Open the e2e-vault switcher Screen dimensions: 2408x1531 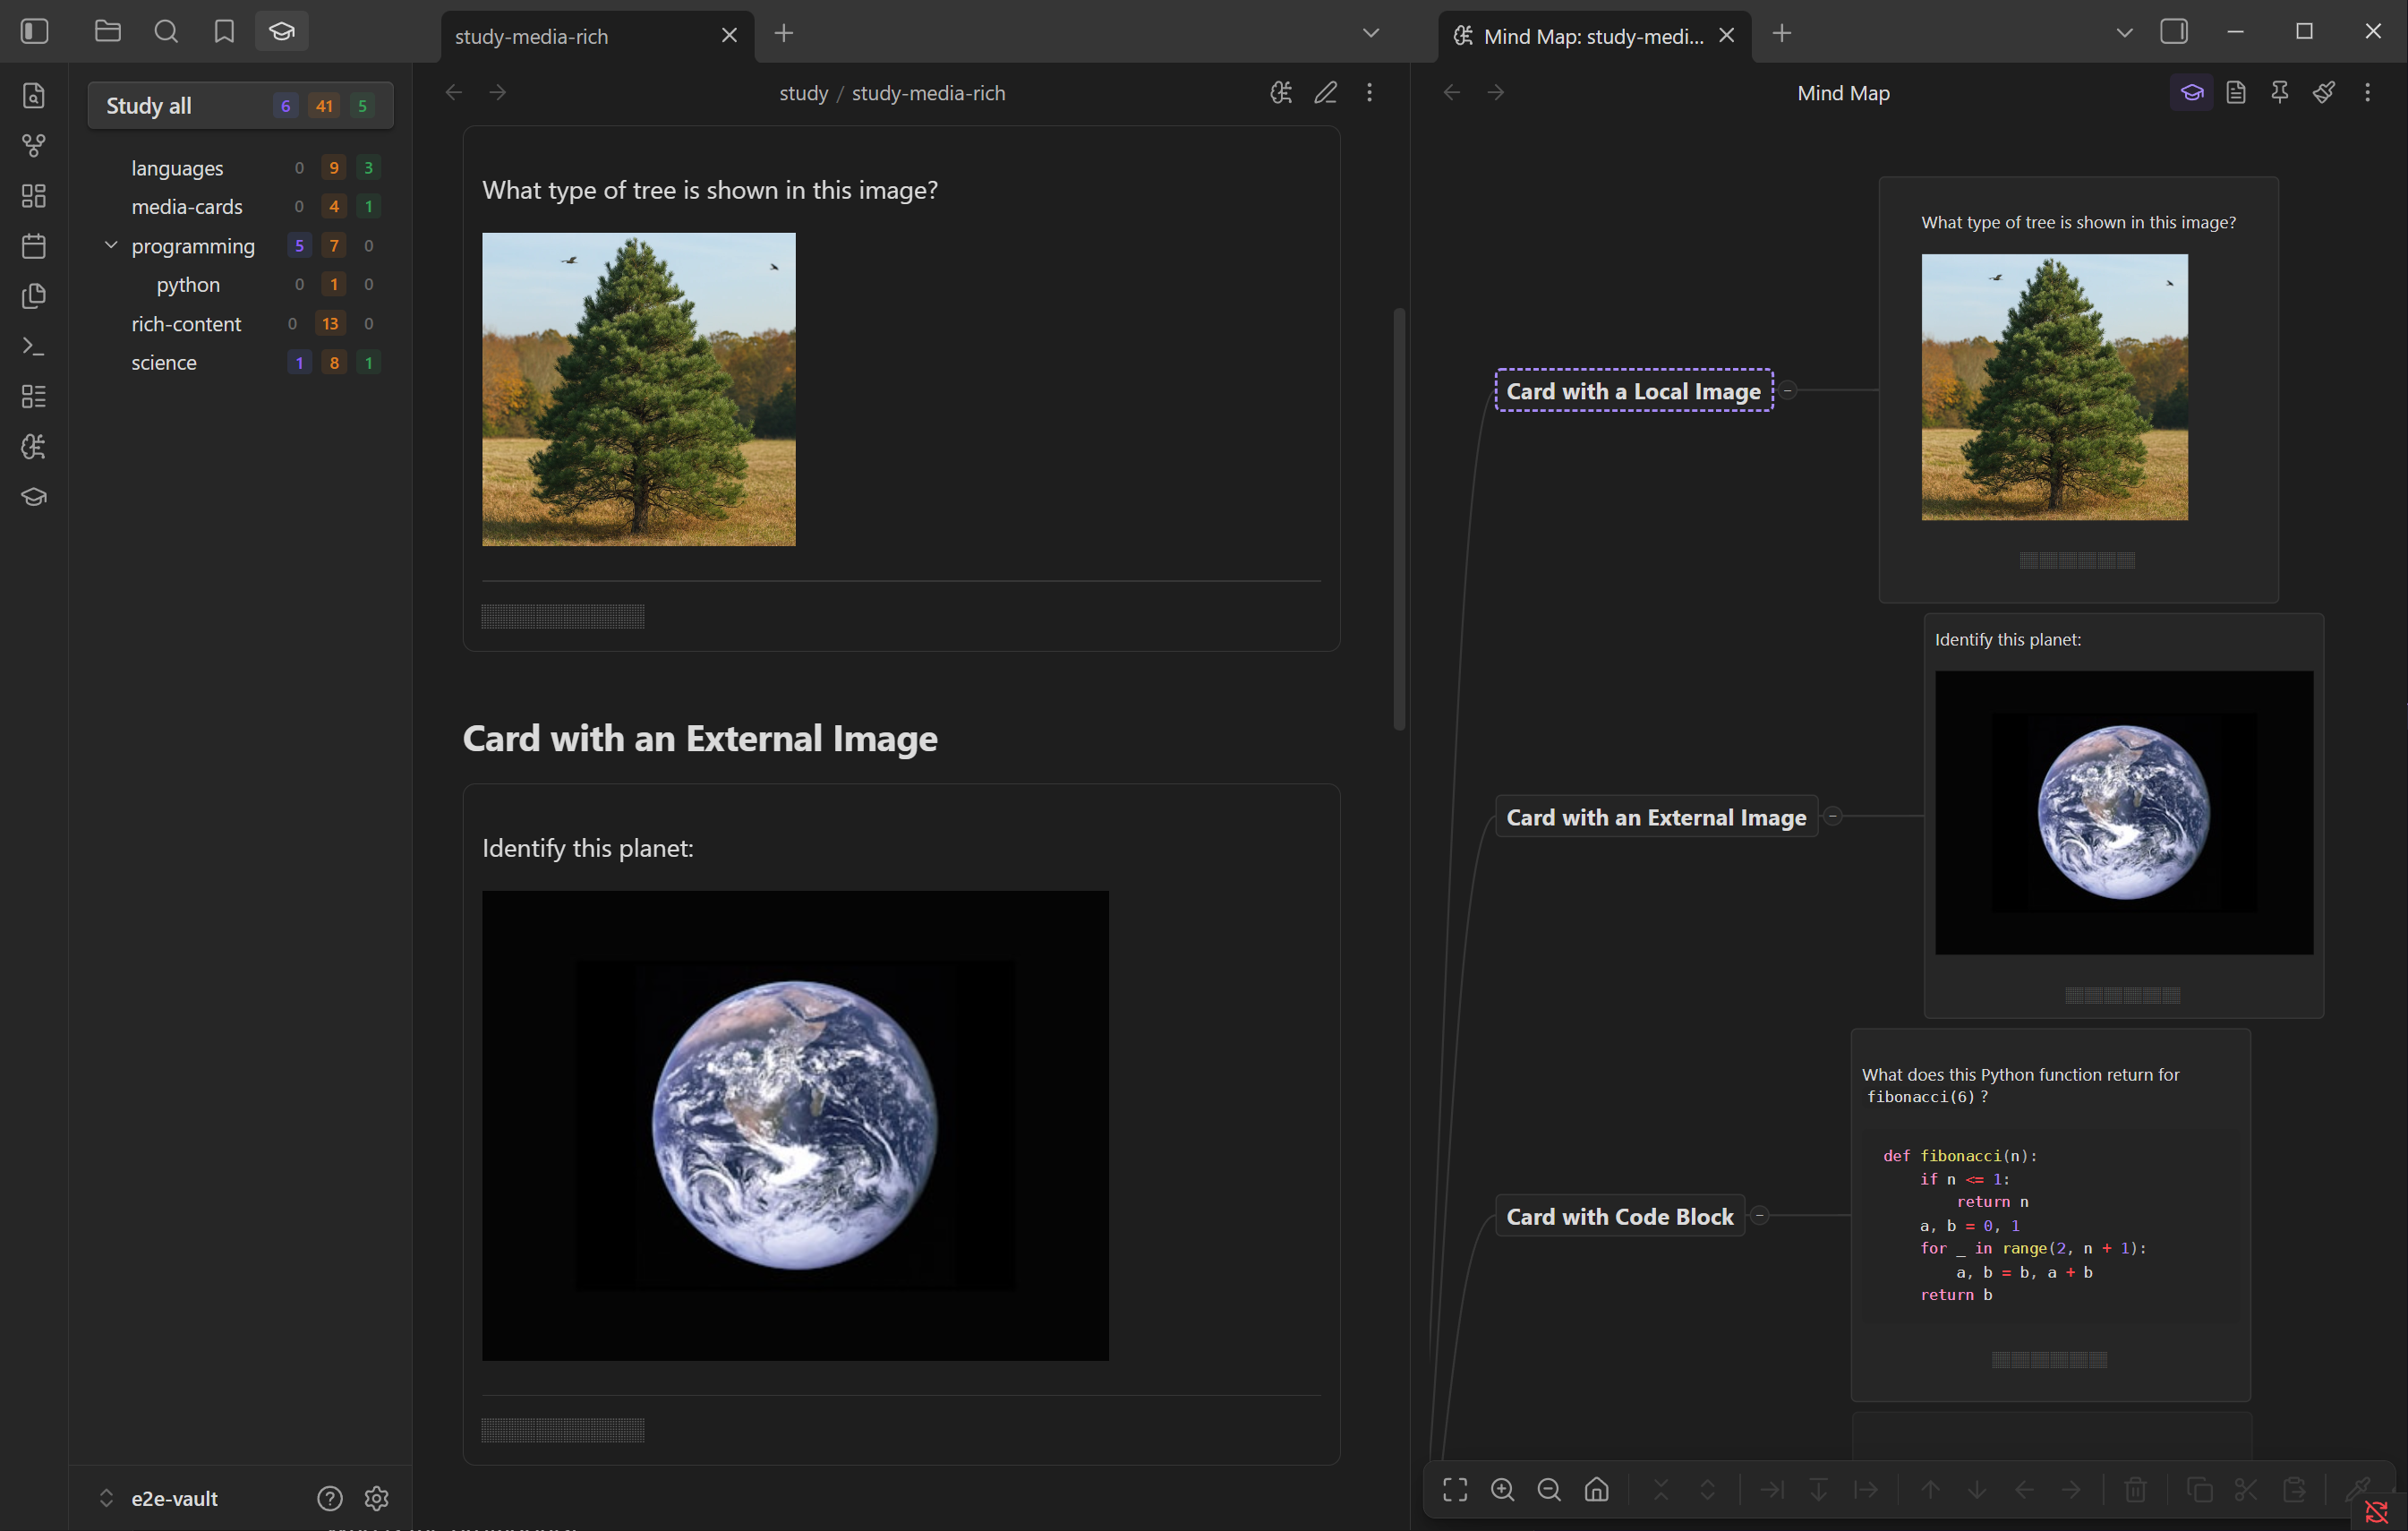[160, 1497]
